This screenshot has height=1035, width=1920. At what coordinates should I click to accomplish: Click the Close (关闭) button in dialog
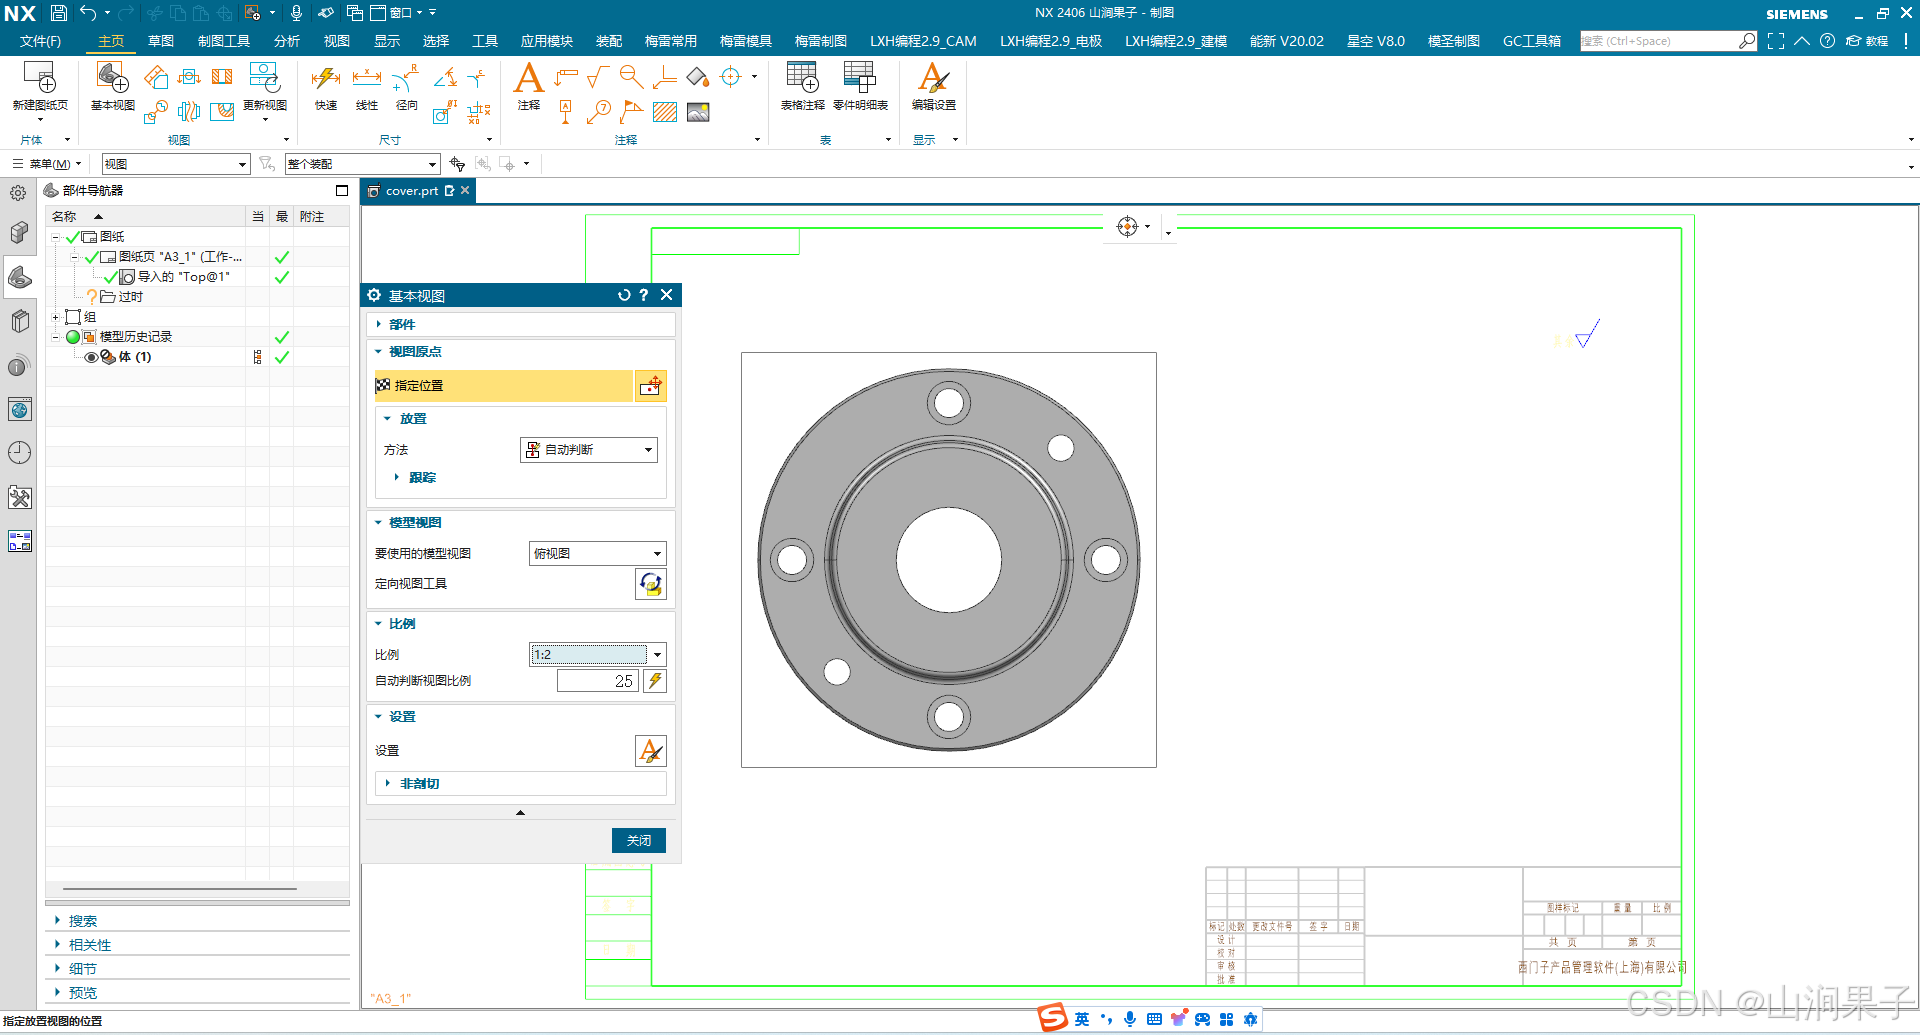coord(639,840)
